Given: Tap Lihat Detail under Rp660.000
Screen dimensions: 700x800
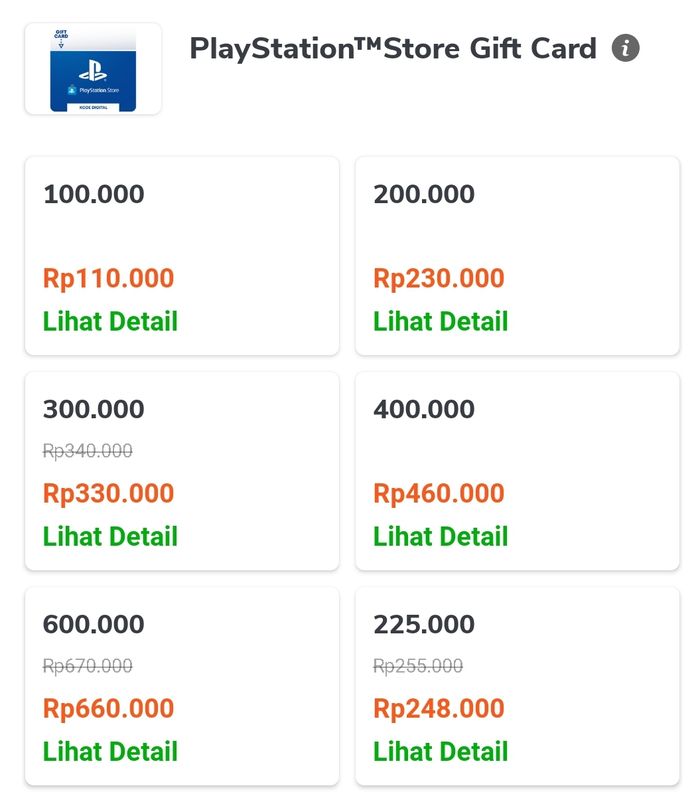Looking at the screenshot, I should (110, 752).
